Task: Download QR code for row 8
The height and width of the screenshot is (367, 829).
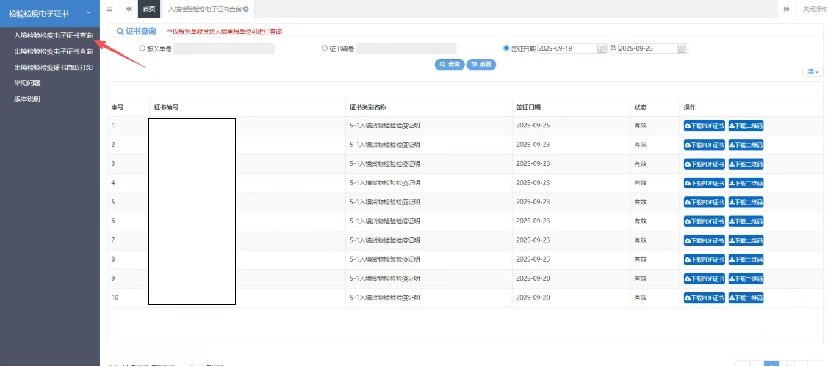Action: (746, 259)
